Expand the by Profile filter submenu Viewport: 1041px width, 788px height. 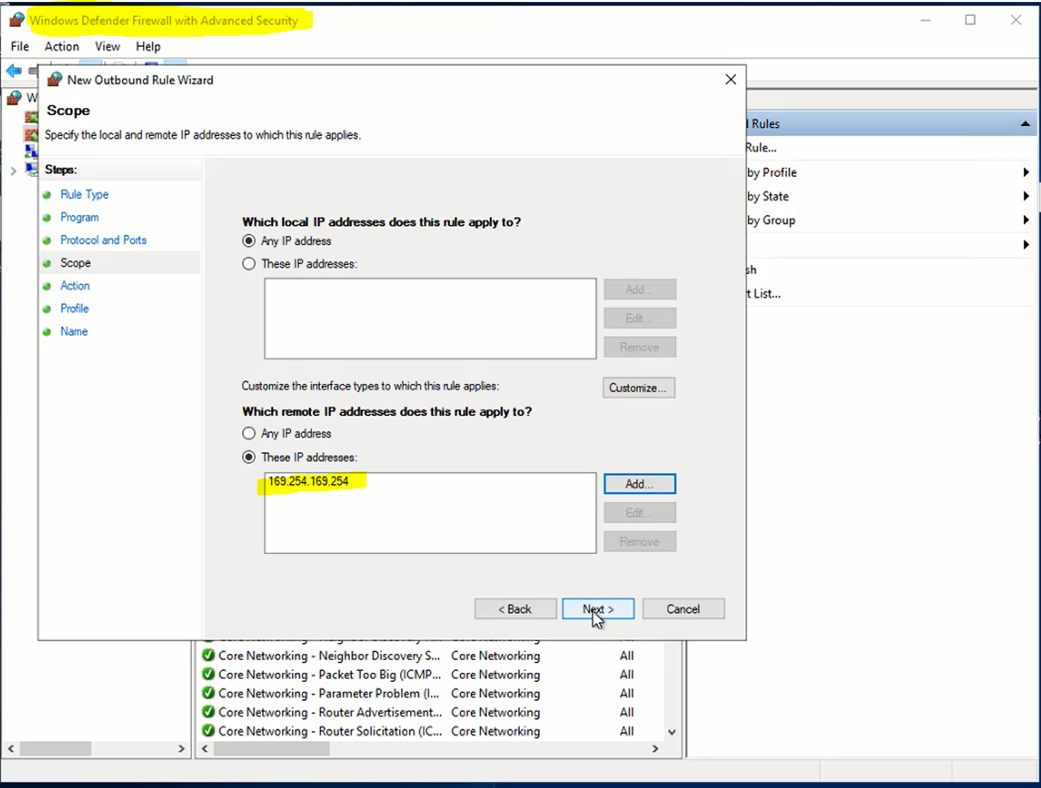pos(1026,173)
